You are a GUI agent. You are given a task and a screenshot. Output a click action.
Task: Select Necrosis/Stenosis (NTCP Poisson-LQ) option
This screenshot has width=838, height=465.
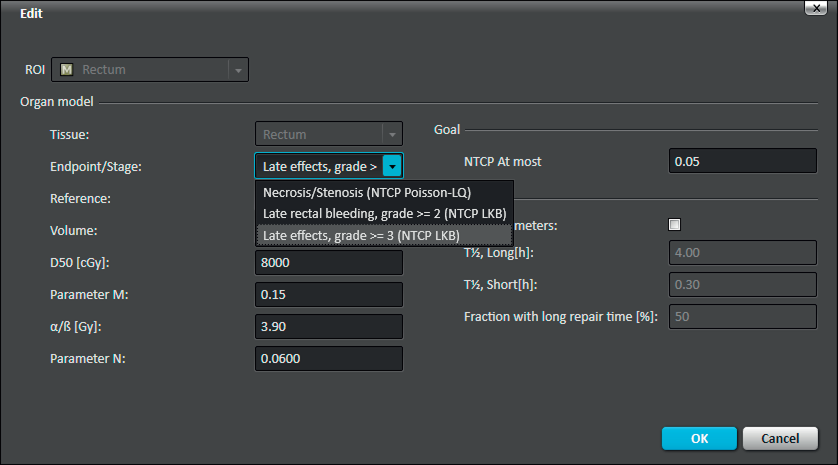pos(384,192)
